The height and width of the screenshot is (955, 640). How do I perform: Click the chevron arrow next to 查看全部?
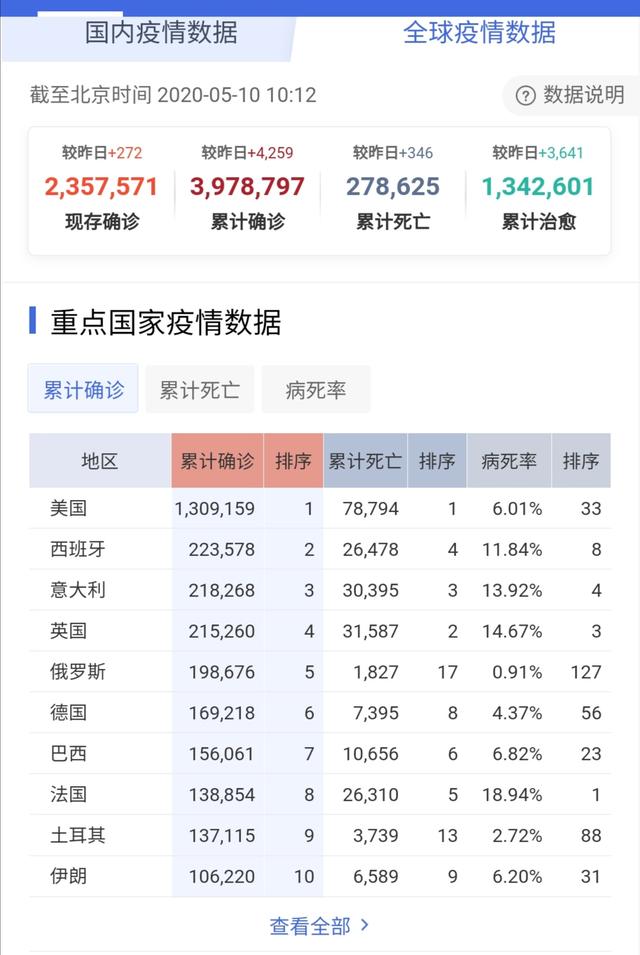(364, 925)
